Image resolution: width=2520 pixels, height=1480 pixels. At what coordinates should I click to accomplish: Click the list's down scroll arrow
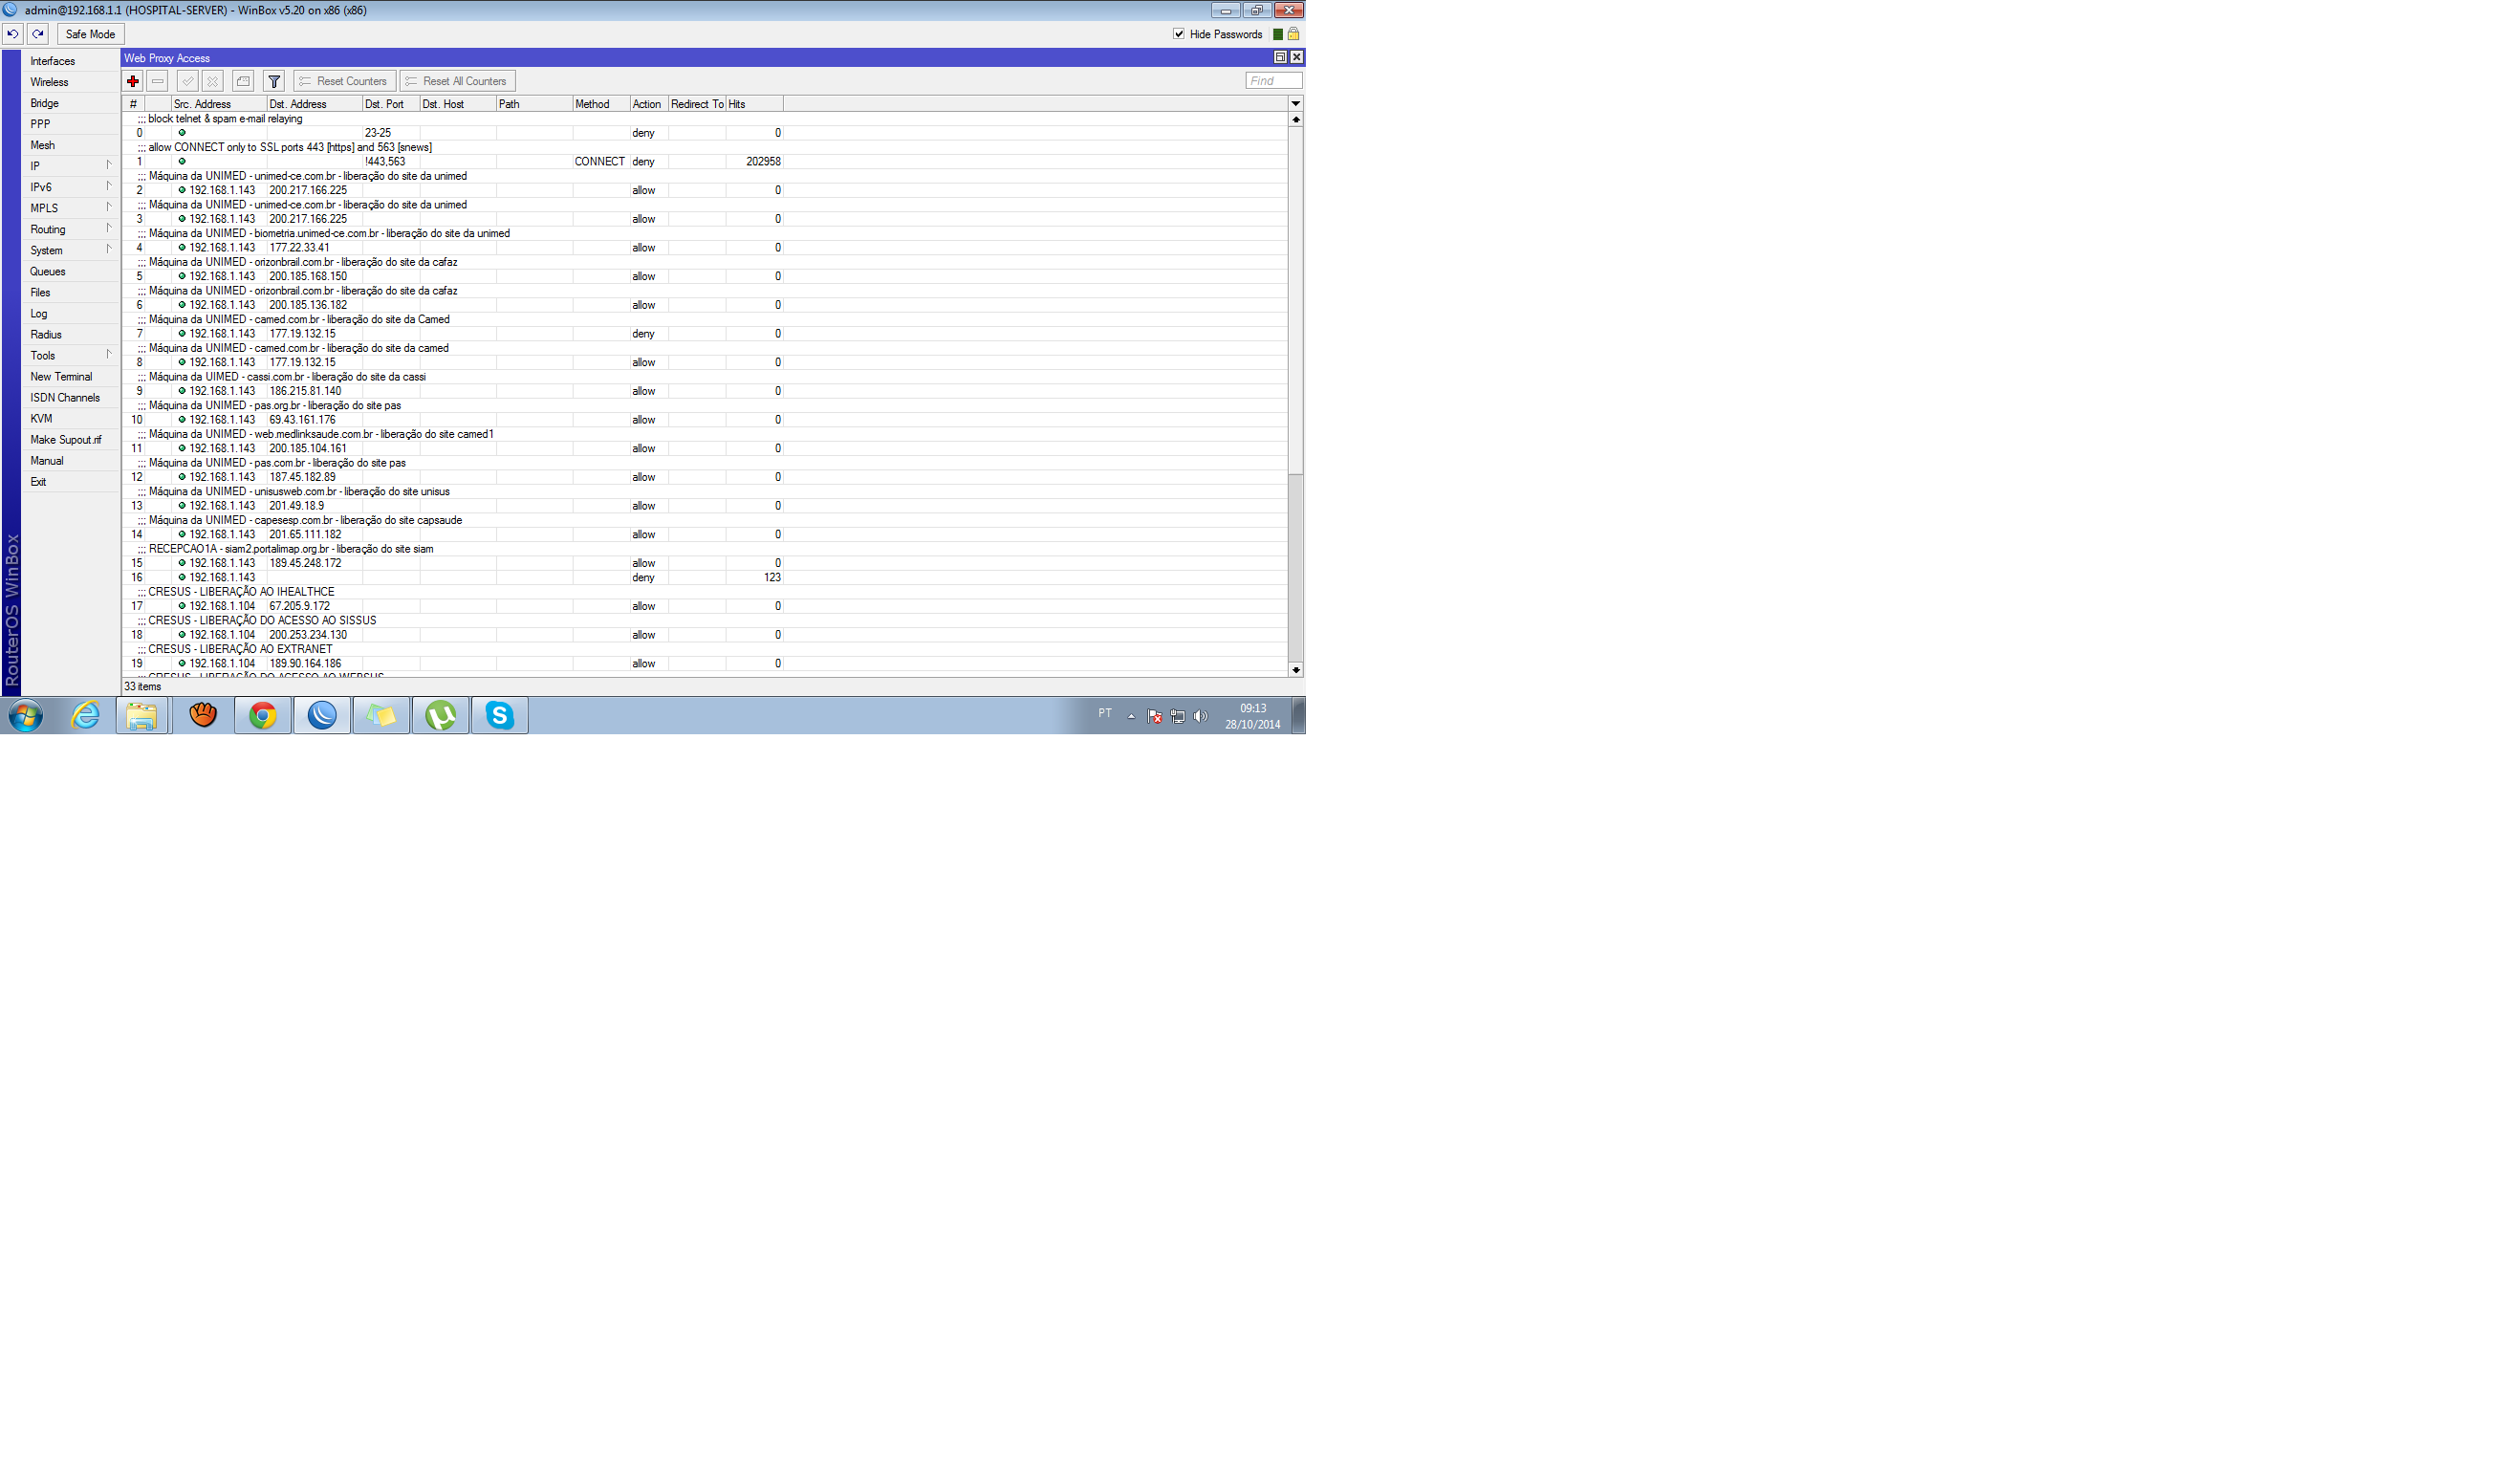click(x=1296, y=670)
